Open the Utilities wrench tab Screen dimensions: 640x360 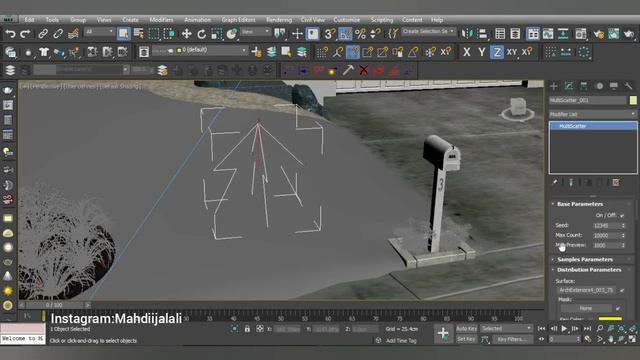click(629, 86)
